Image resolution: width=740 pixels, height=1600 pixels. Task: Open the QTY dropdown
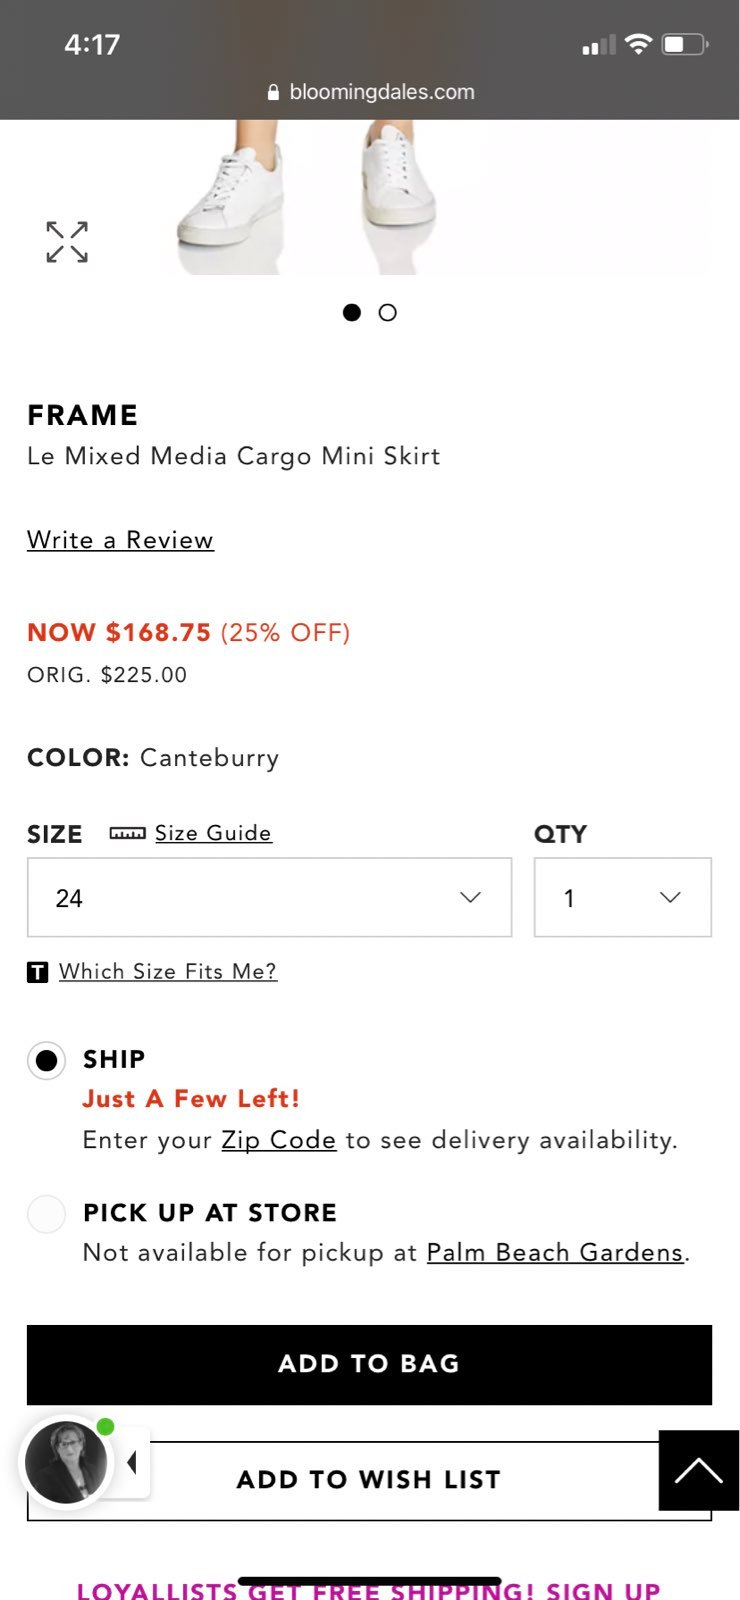(623, 897)
